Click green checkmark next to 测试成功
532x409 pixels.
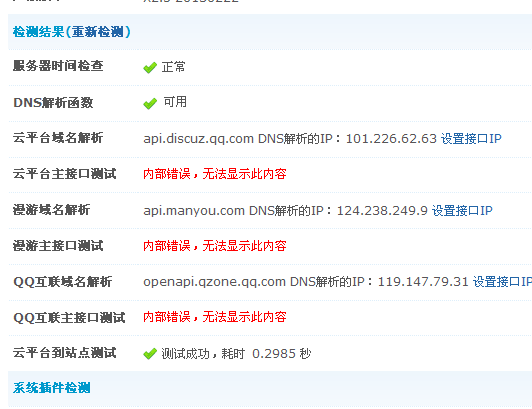pyautogui.click(x=150, y=354)
